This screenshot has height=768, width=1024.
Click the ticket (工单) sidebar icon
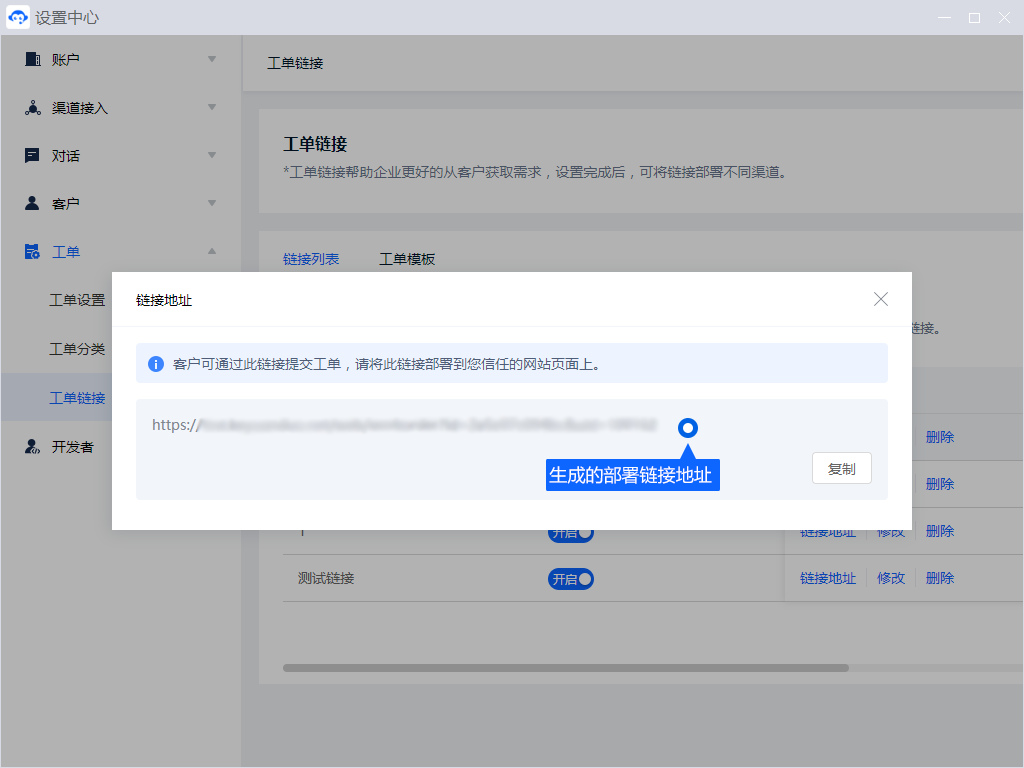pos(32,251)
